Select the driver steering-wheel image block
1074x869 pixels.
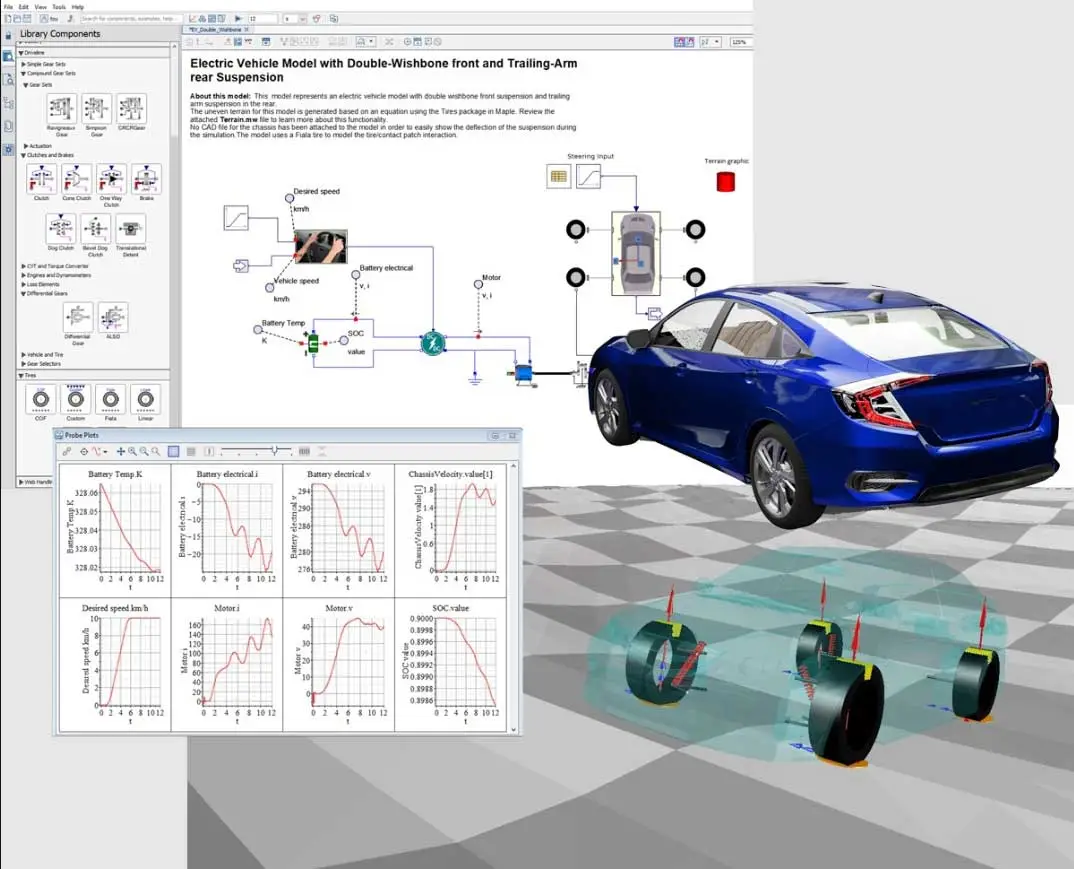pyautogui.click(x=321, y=247)
